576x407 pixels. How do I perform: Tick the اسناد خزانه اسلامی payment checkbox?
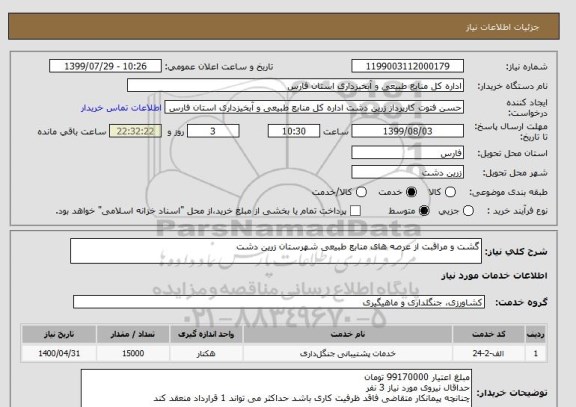point(355,211)
